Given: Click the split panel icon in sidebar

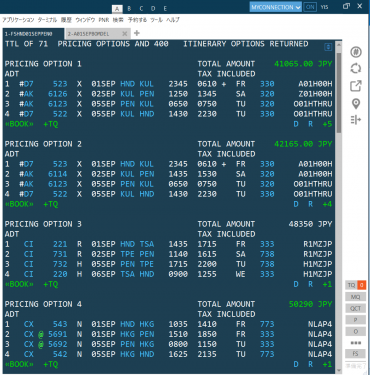Looking at the screenshot, I should (356, 120).
